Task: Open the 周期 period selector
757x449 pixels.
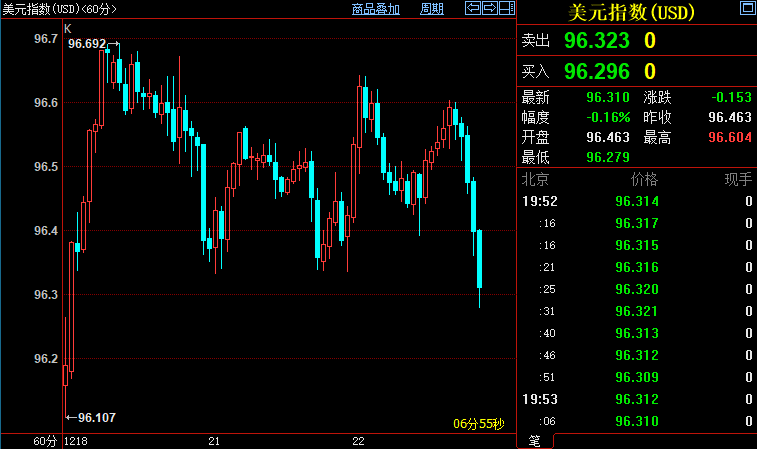Action: pyautogui.click(x=432, y=9)
